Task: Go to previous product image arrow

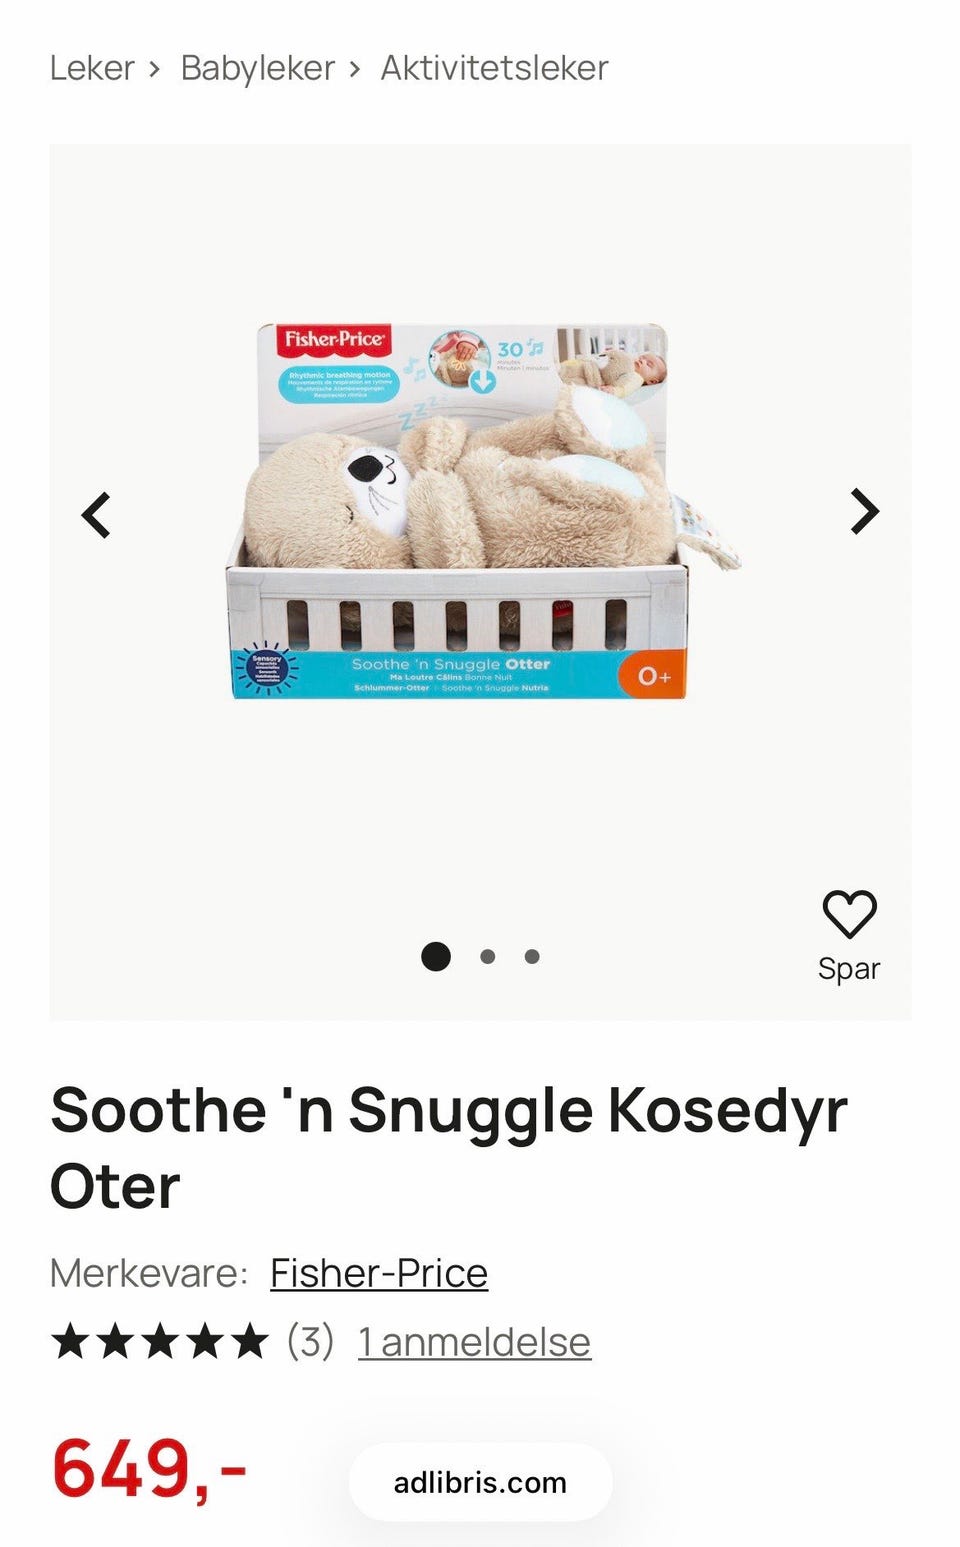Action: click(96, 515)
